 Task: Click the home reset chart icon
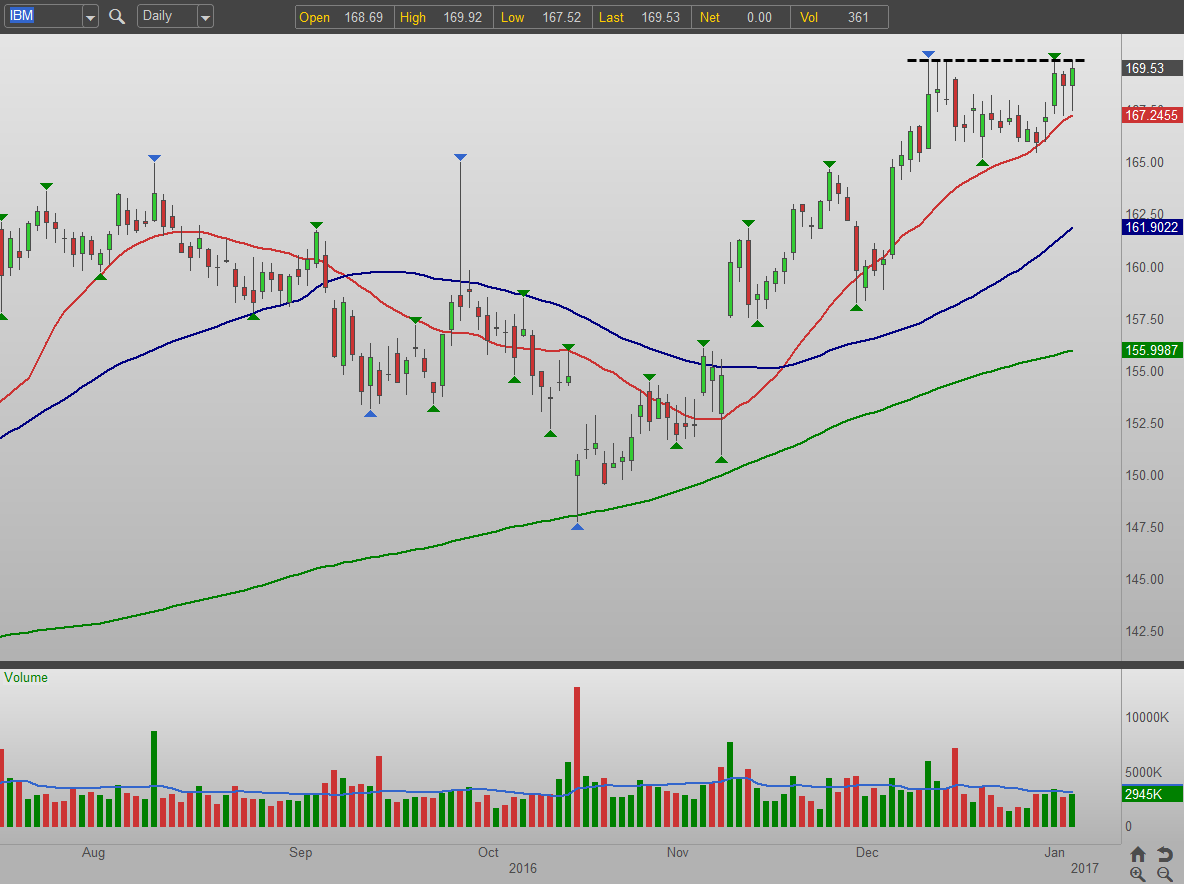click(1138, 854)
